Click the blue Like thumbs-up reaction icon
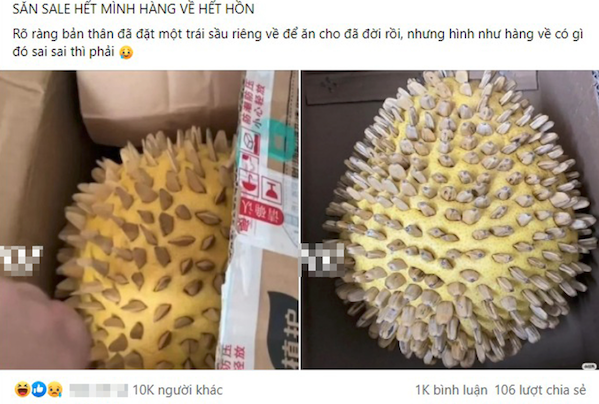 click(39, 389)
